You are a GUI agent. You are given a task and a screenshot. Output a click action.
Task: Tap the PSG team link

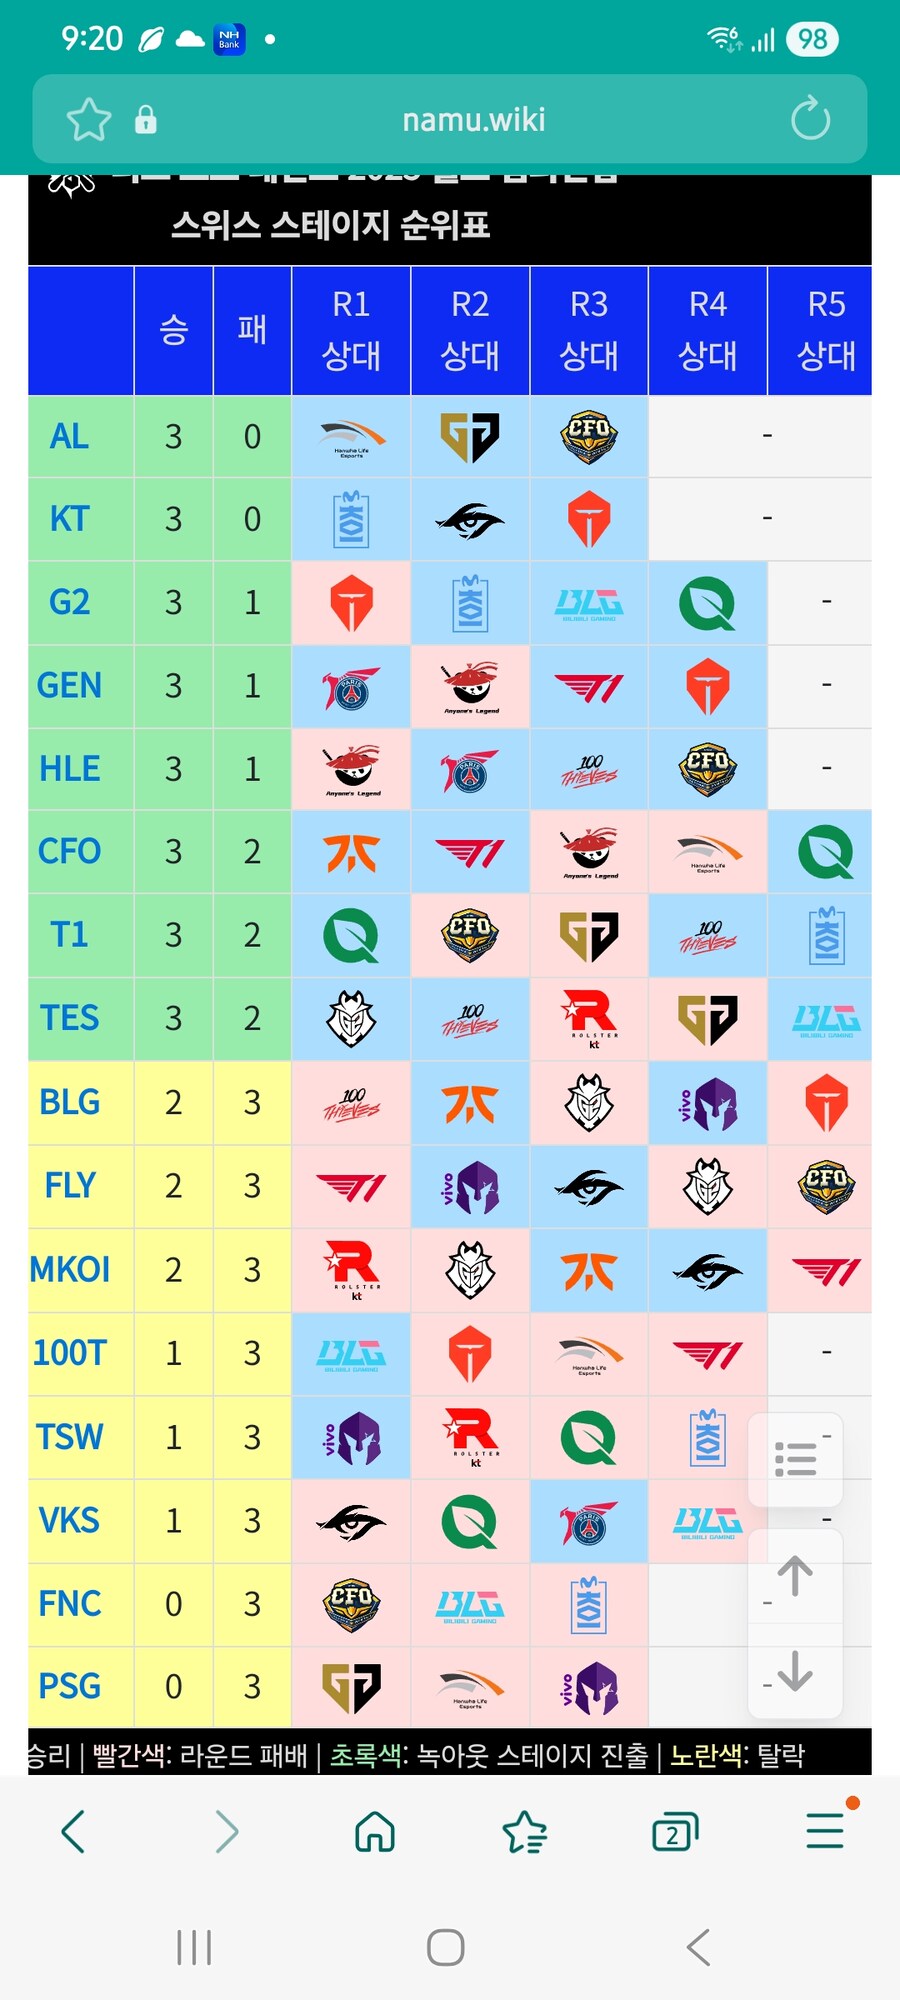click(69, 1687)
